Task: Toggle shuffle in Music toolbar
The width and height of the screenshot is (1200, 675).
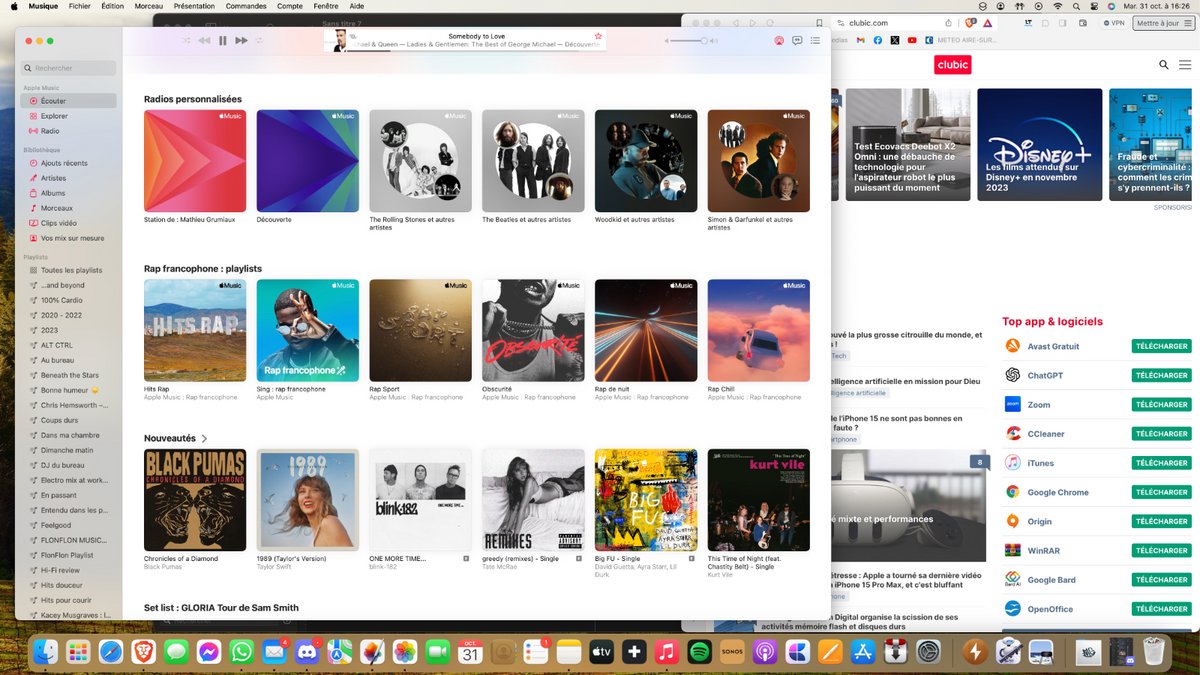Action: coord(186,40)
